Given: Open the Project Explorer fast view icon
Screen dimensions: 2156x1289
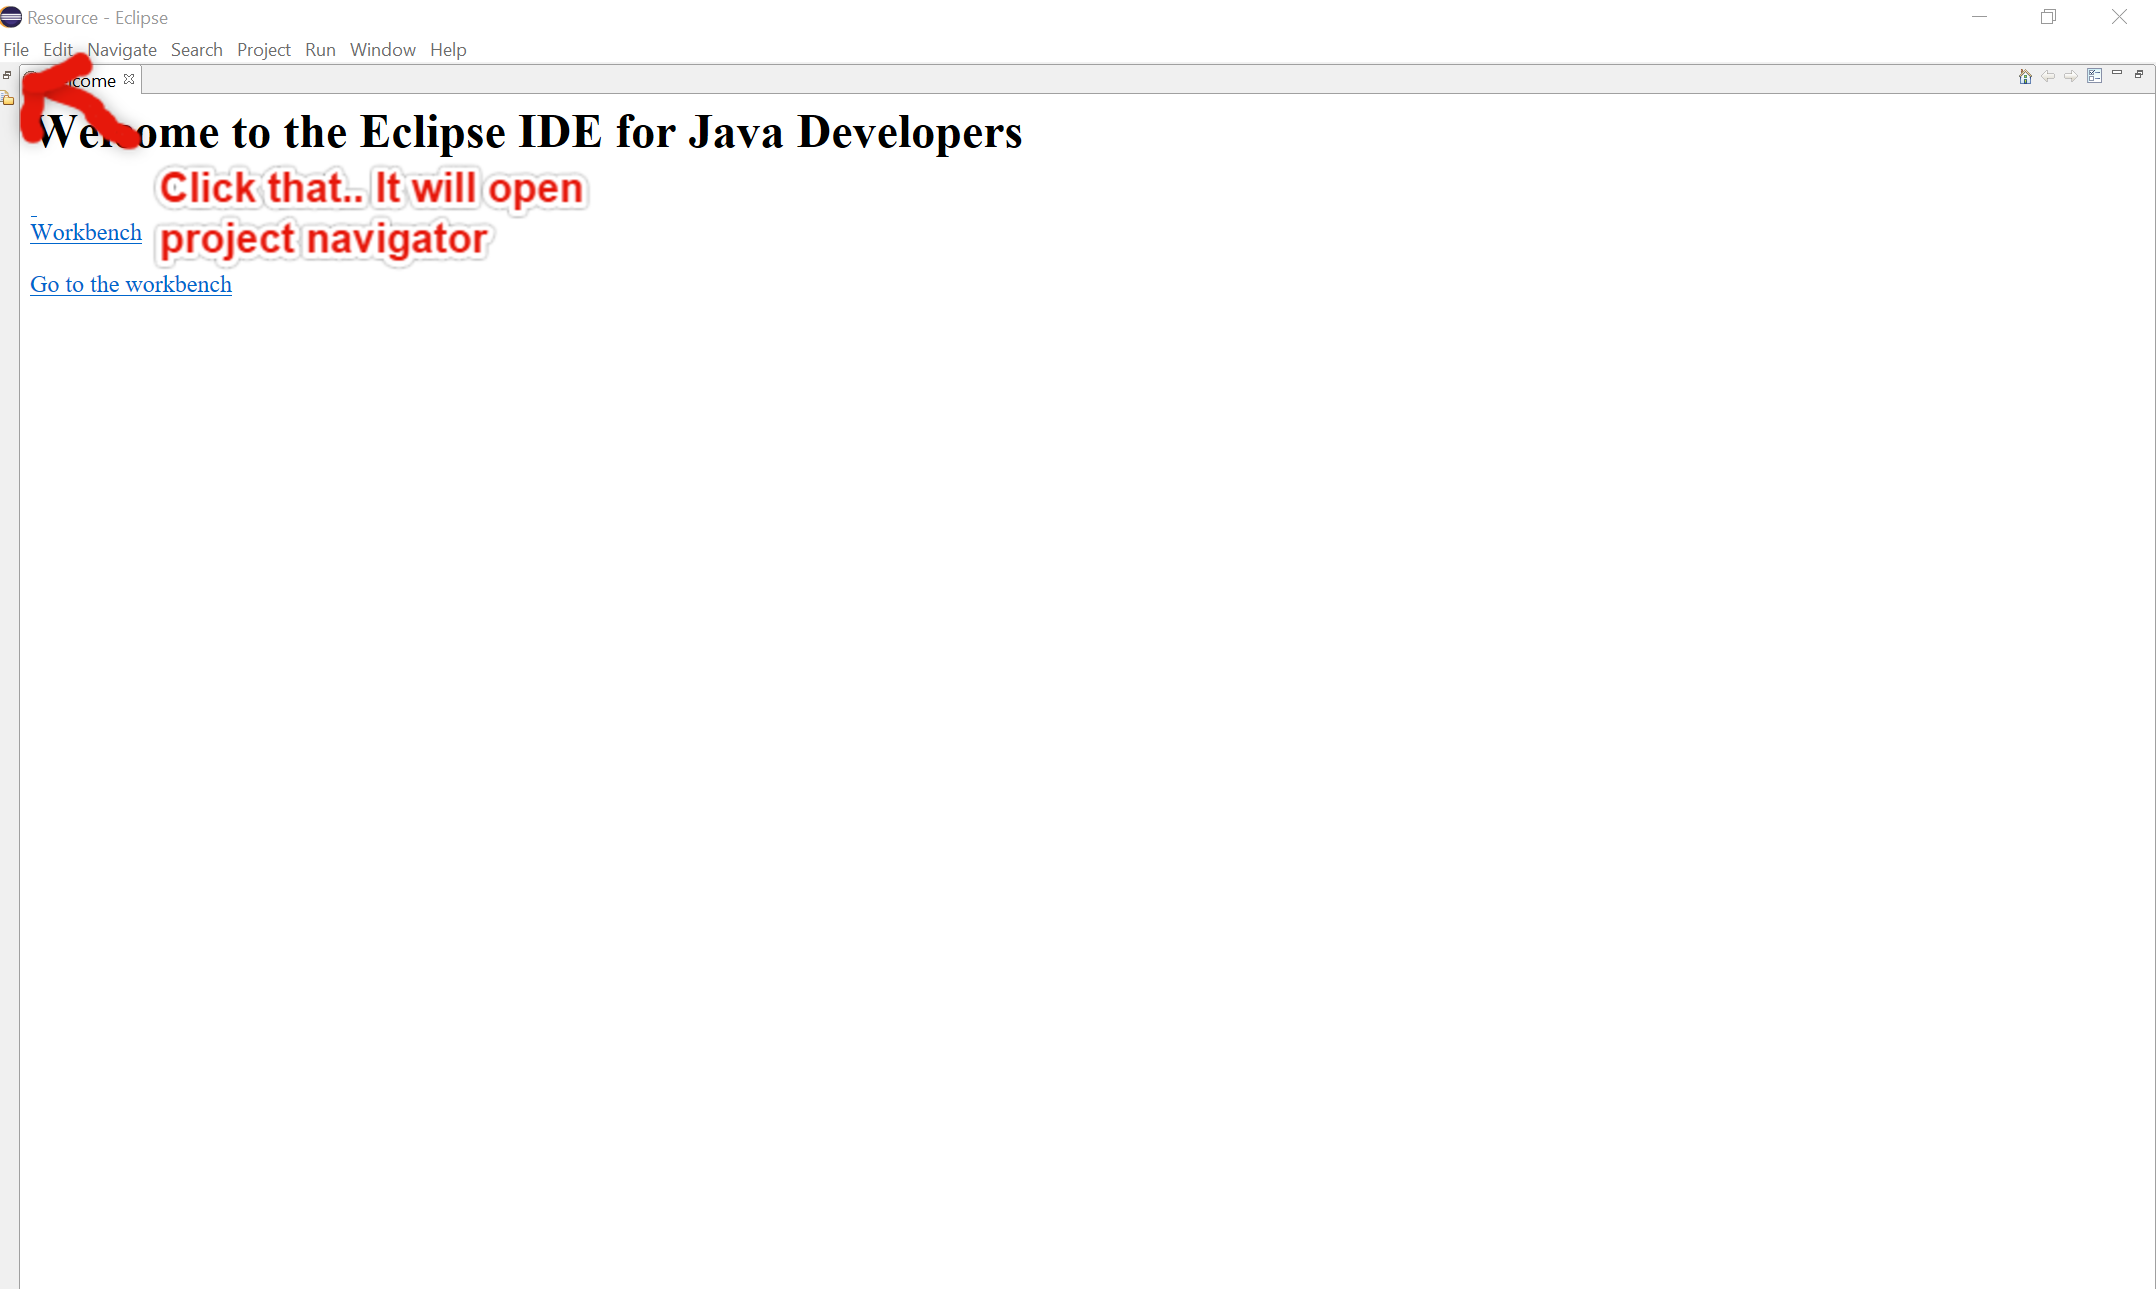Looking at the screenshot, I should [7, 98].
